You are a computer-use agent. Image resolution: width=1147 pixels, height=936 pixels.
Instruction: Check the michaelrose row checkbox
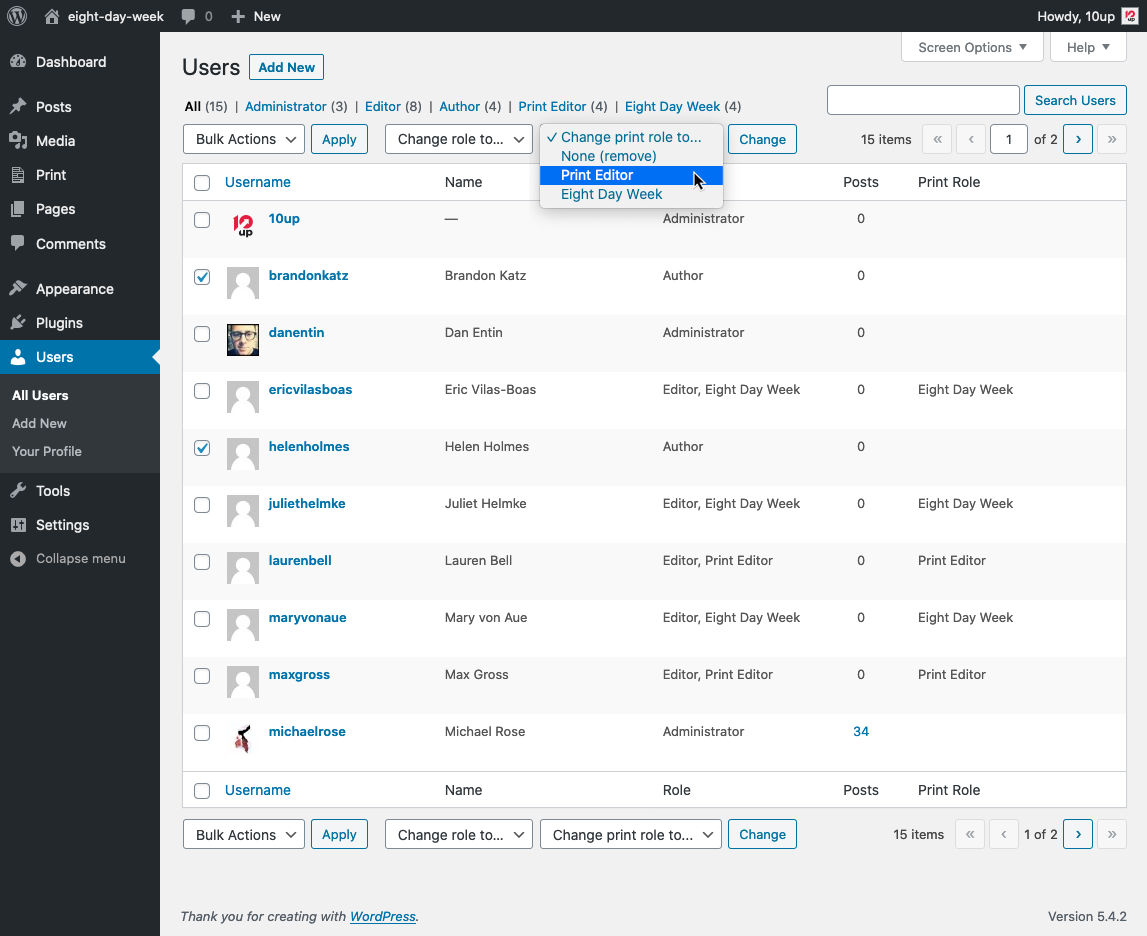[x=202, y=733]
